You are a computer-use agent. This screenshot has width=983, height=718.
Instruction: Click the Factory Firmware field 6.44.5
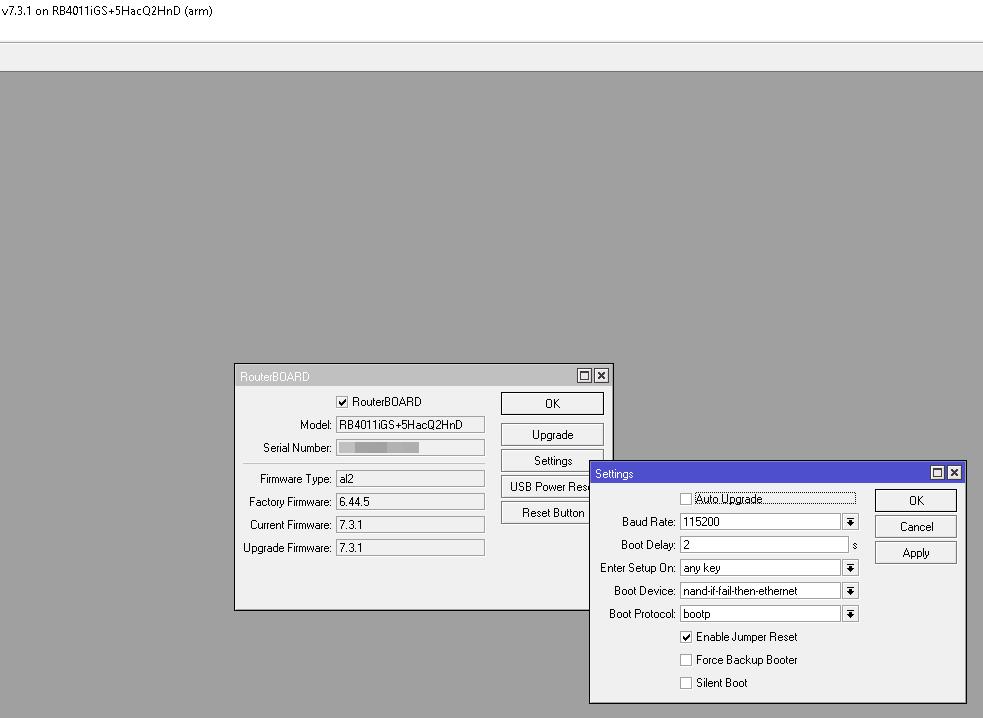tap(411, 502)
